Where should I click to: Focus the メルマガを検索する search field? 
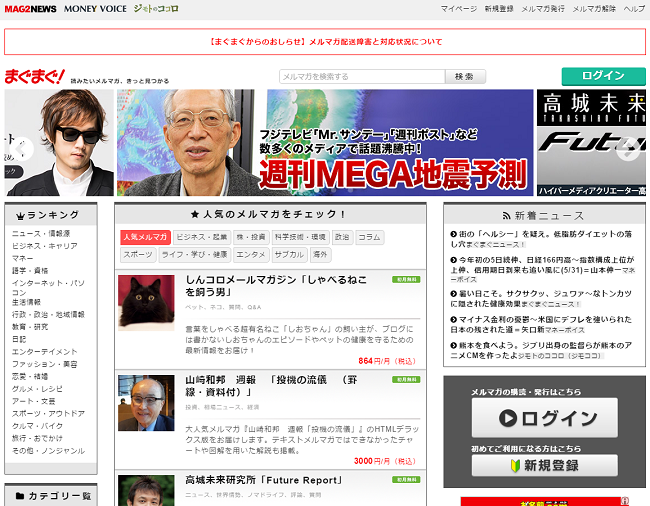(x=362, y=77)
